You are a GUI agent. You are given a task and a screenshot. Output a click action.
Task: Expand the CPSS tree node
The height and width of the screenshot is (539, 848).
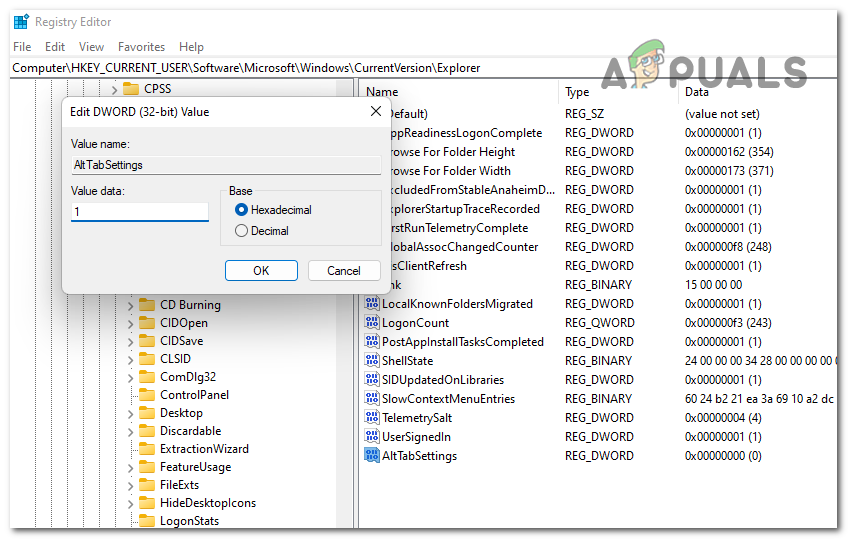(x=114, y=89)
